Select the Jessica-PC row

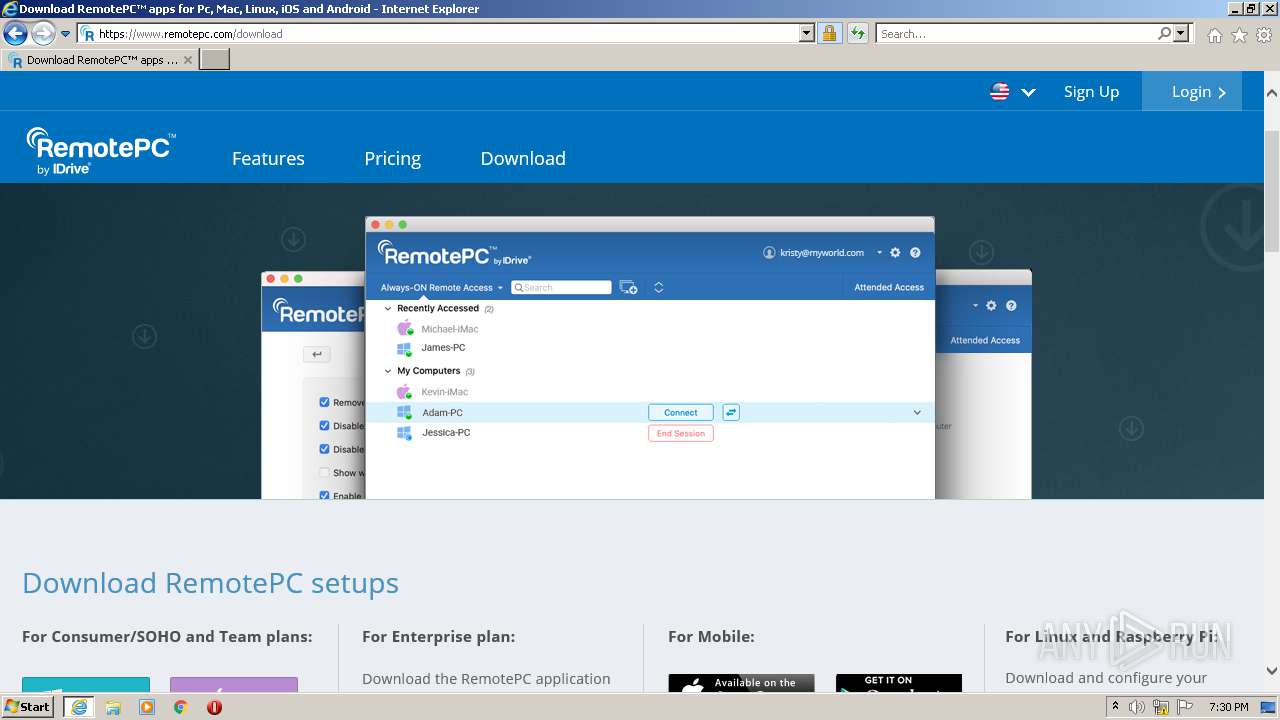coord(650,433)
